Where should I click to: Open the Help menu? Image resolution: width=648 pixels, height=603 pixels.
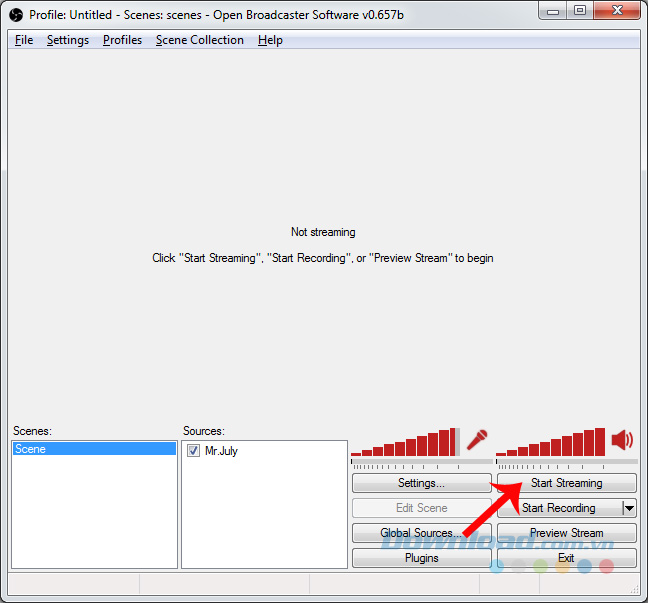coord(270,40)
